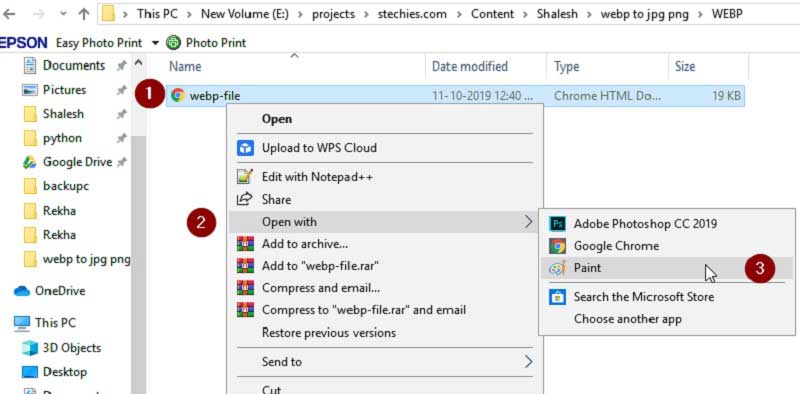Open the recent locations dropdown arrow
Viewport: 800px width, 394px height.
pyautogui.click(x=63, y=14)
